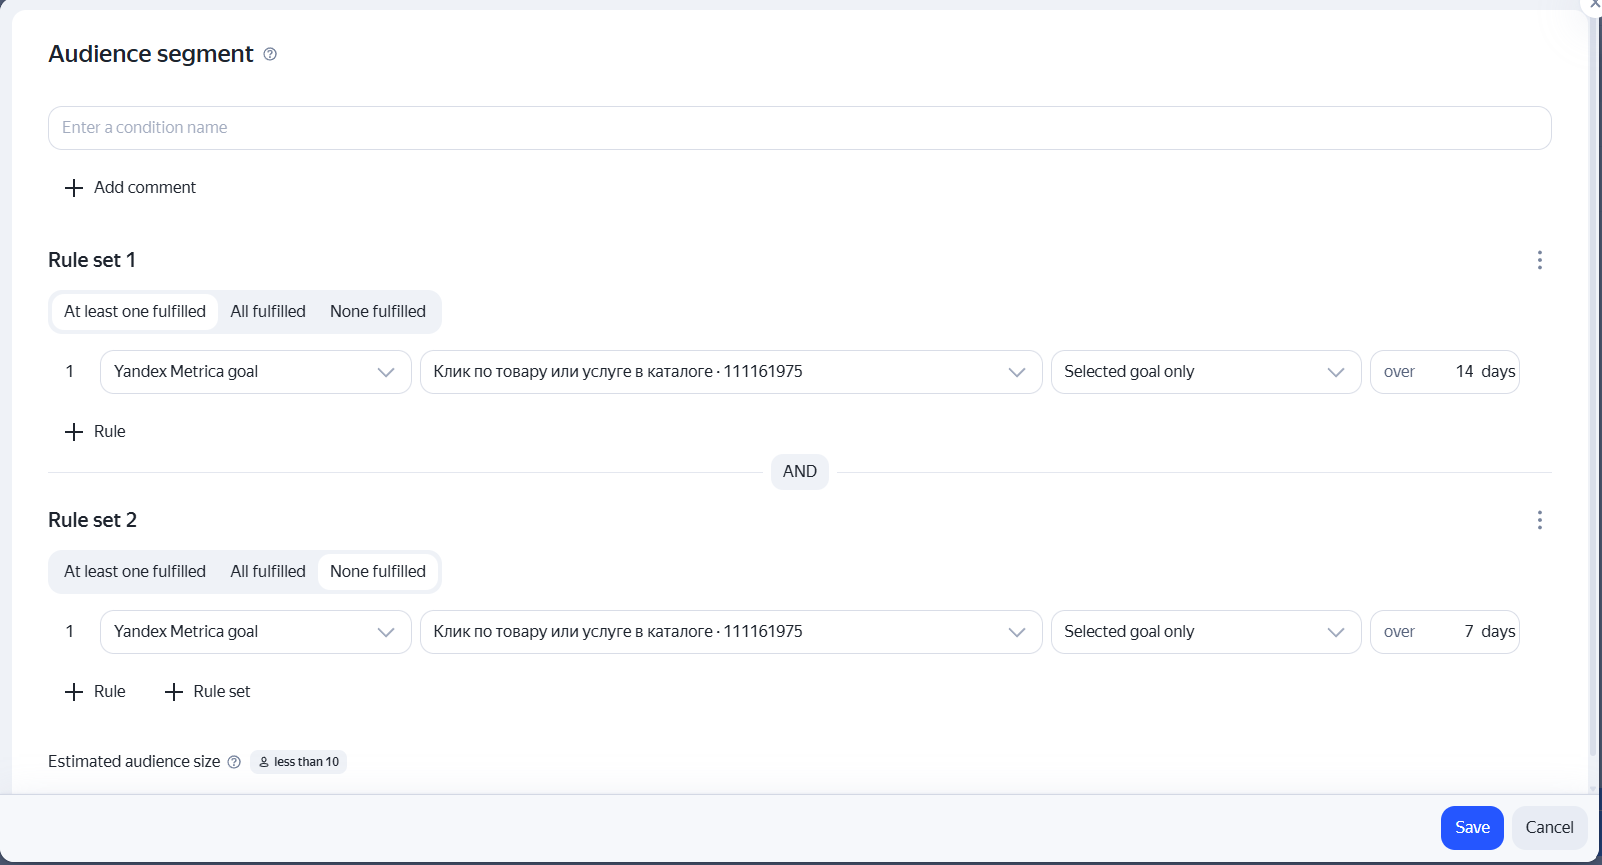The width and height of the screenshot is (1602, 865).
Task: Open the goal selection dropdown in Rule set 2
Action: pos(731,632)
